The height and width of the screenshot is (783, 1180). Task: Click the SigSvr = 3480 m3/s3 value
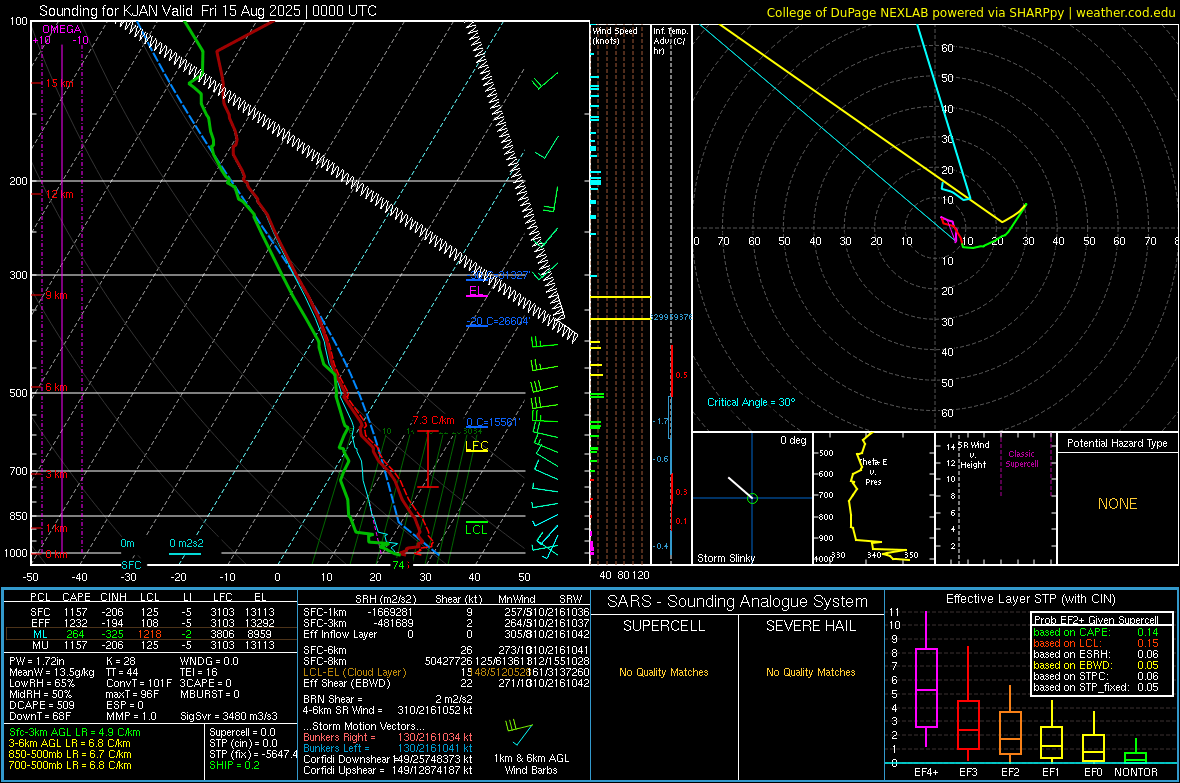(x=229, y=716)
